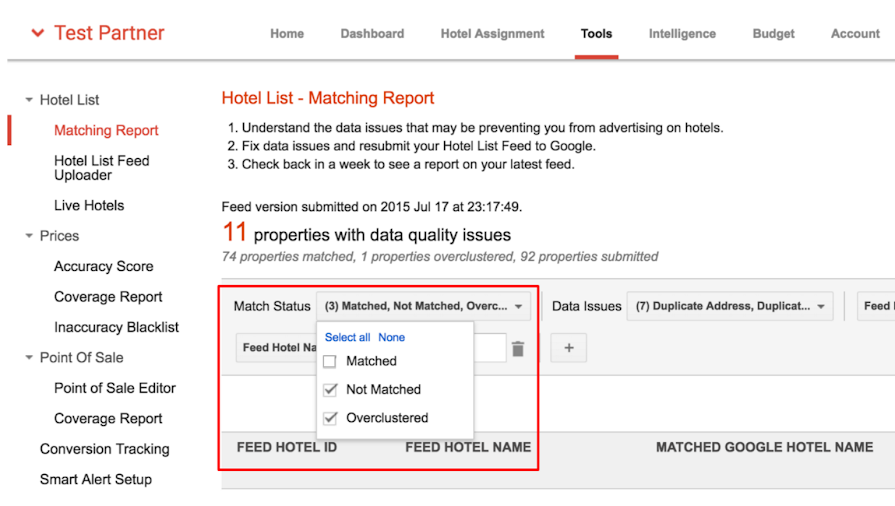Image resolution: width=895 pixels, height=506 pixels.
Task: Add a new filter with plus button
Action: point(569,348)
